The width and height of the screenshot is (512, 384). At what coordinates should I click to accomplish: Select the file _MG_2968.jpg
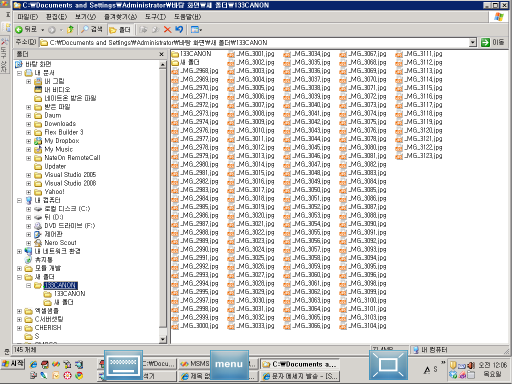click(199, 71)
